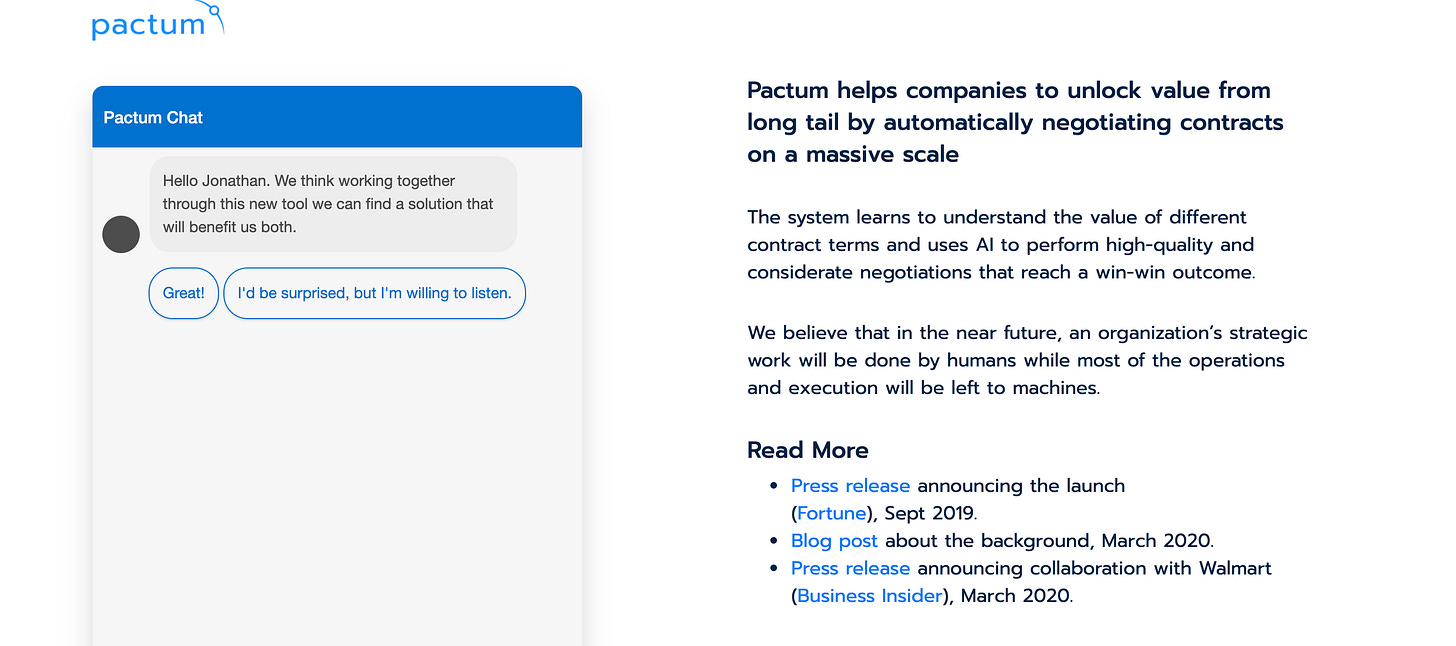The height and width of the screenshot is (646, 1456).
Task: Click the Pactum Chat header title
Action: click(153, 117)
